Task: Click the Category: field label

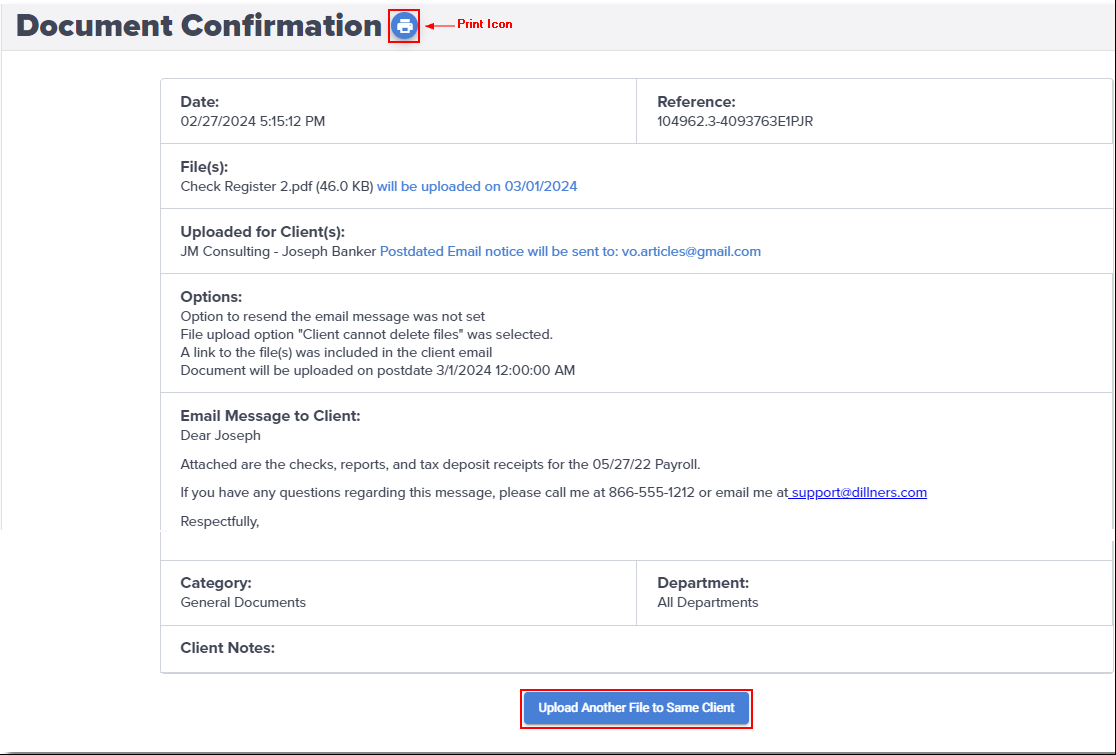Action: [216, 583]
